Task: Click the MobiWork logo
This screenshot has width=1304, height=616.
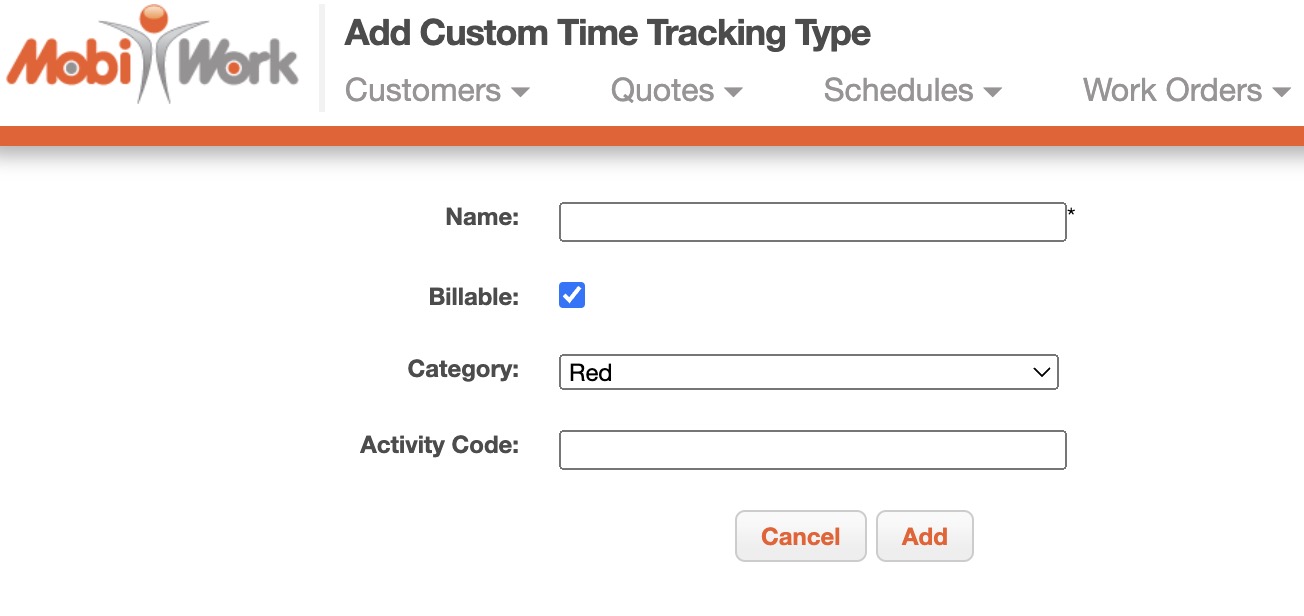Action: pos(153,56)
